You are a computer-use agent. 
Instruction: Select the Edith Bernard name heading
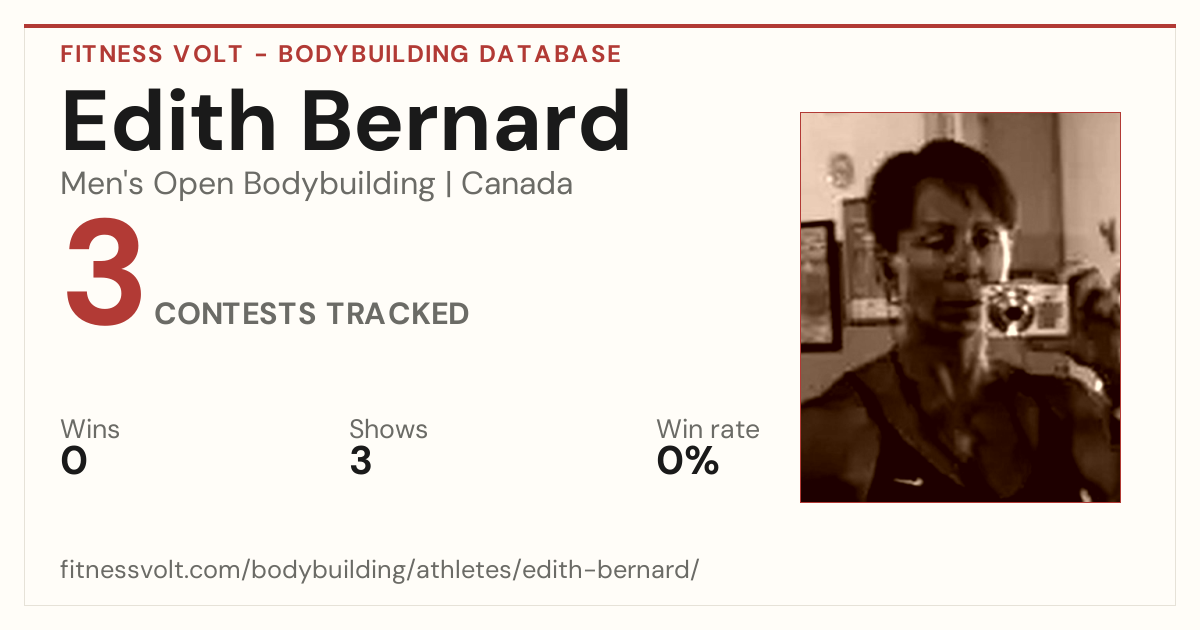(346, 123)
